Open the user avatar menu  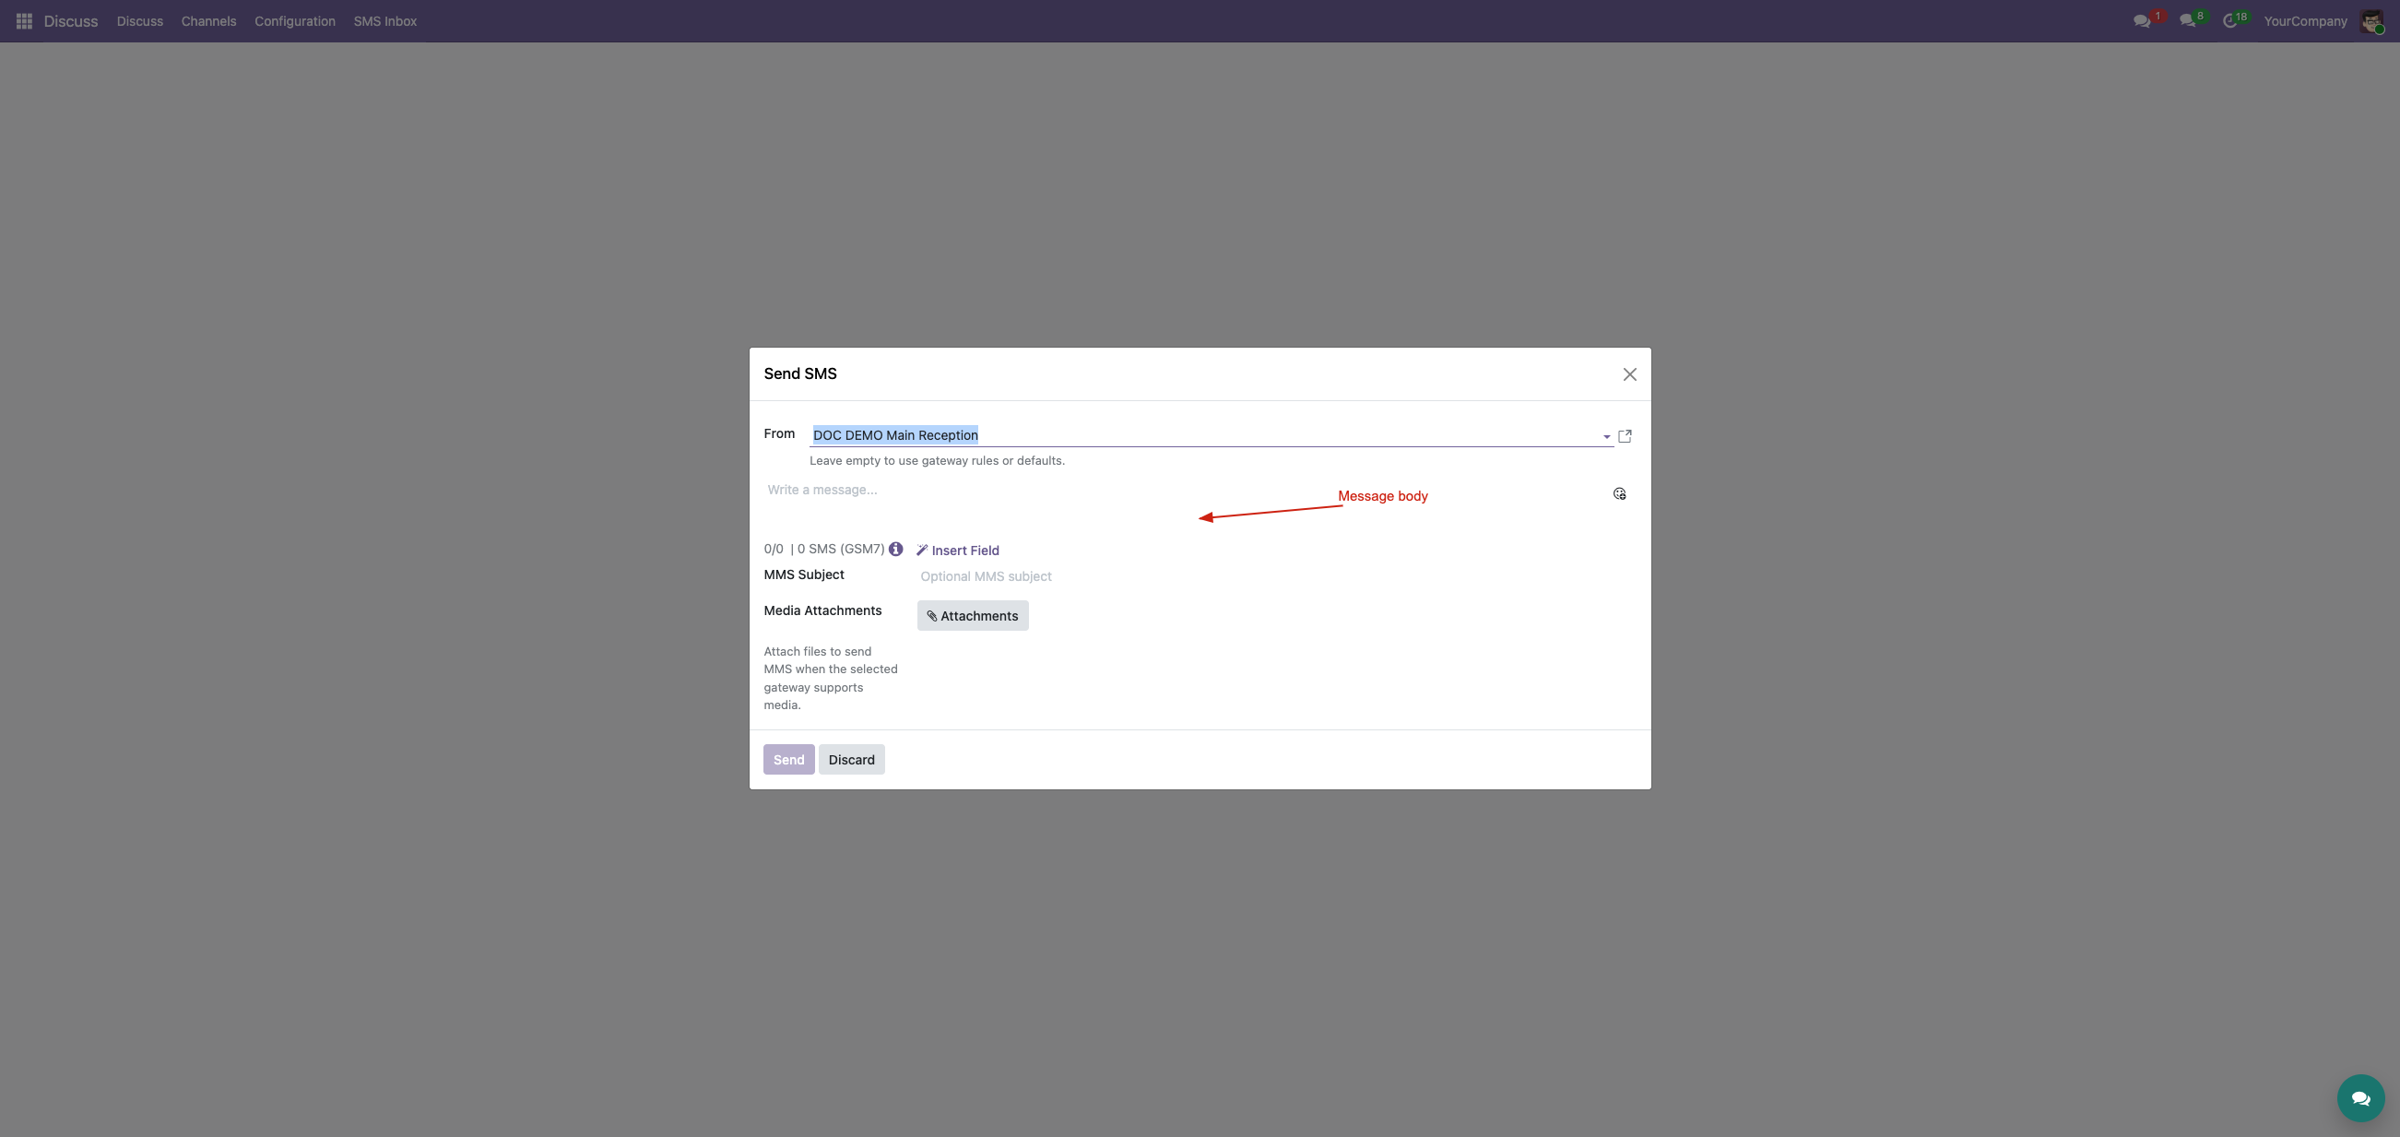[x=2372, y=21]
